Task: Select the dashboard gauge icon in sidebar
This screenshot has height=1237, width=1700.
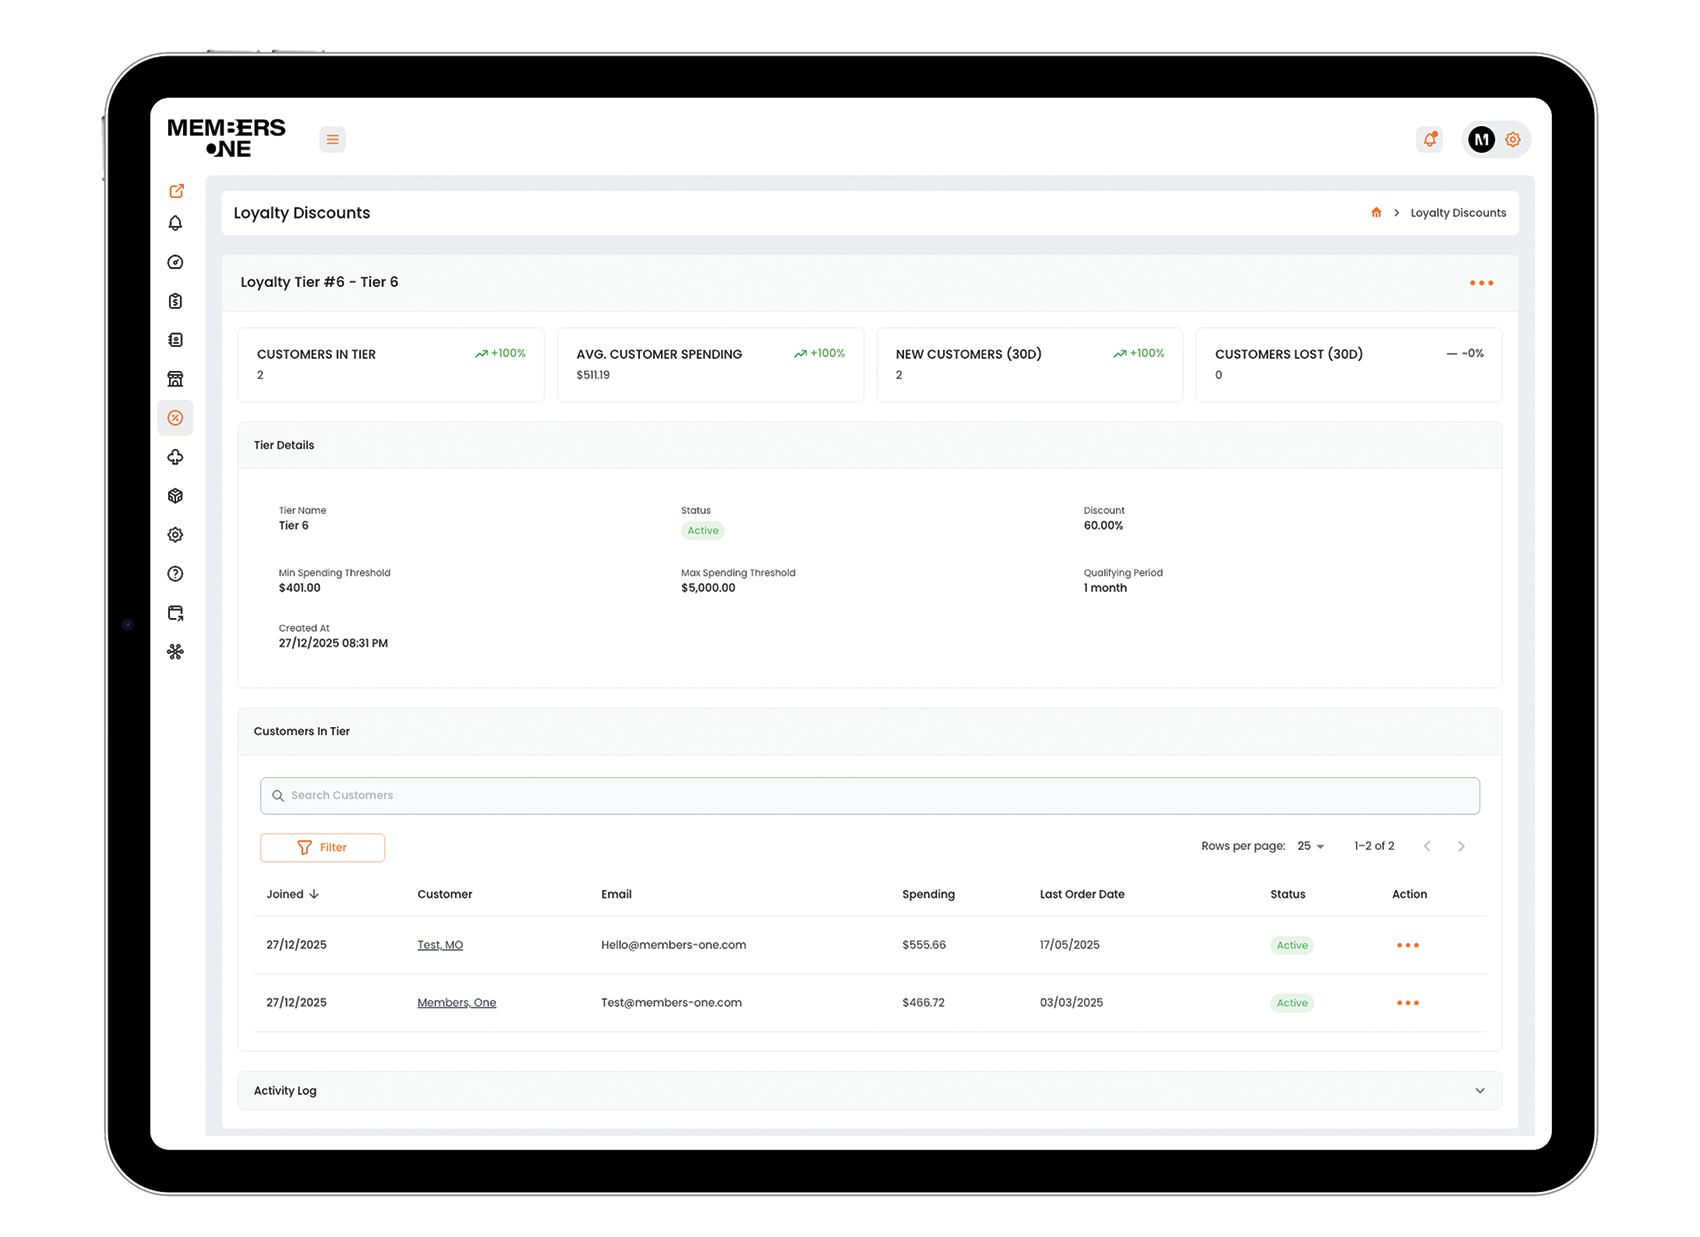Action: 175,262
